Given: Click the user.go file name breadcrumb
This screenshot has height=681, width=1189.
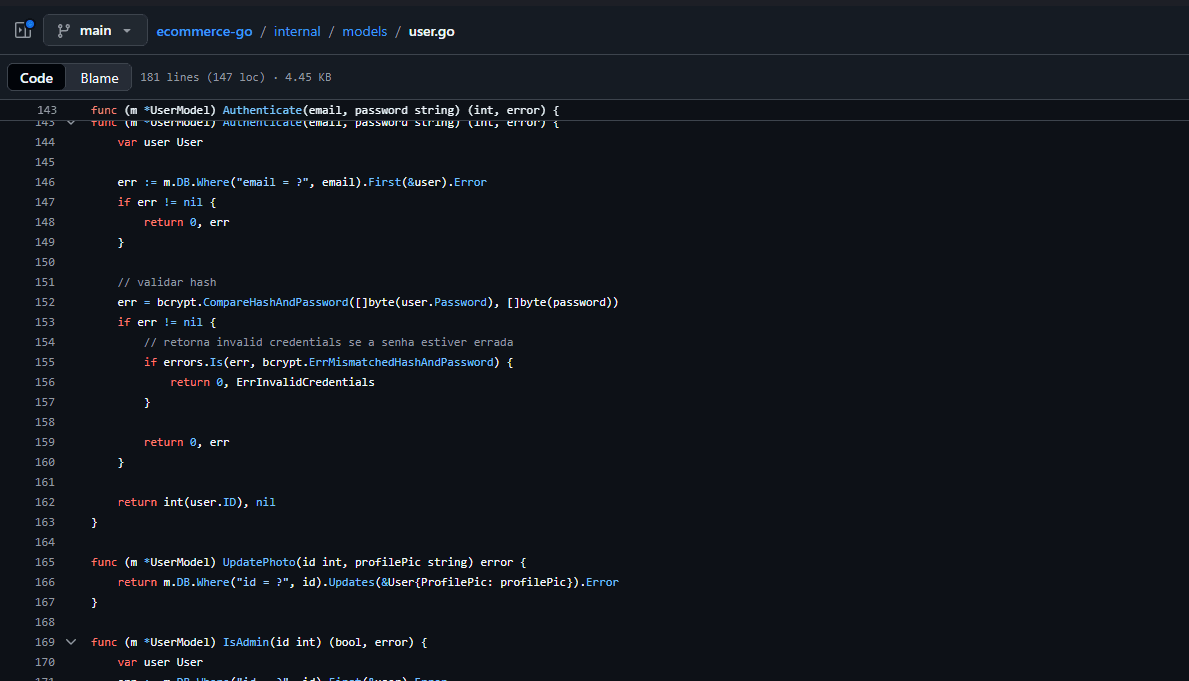Looking at the screenshot, I should tap(431, 31).
